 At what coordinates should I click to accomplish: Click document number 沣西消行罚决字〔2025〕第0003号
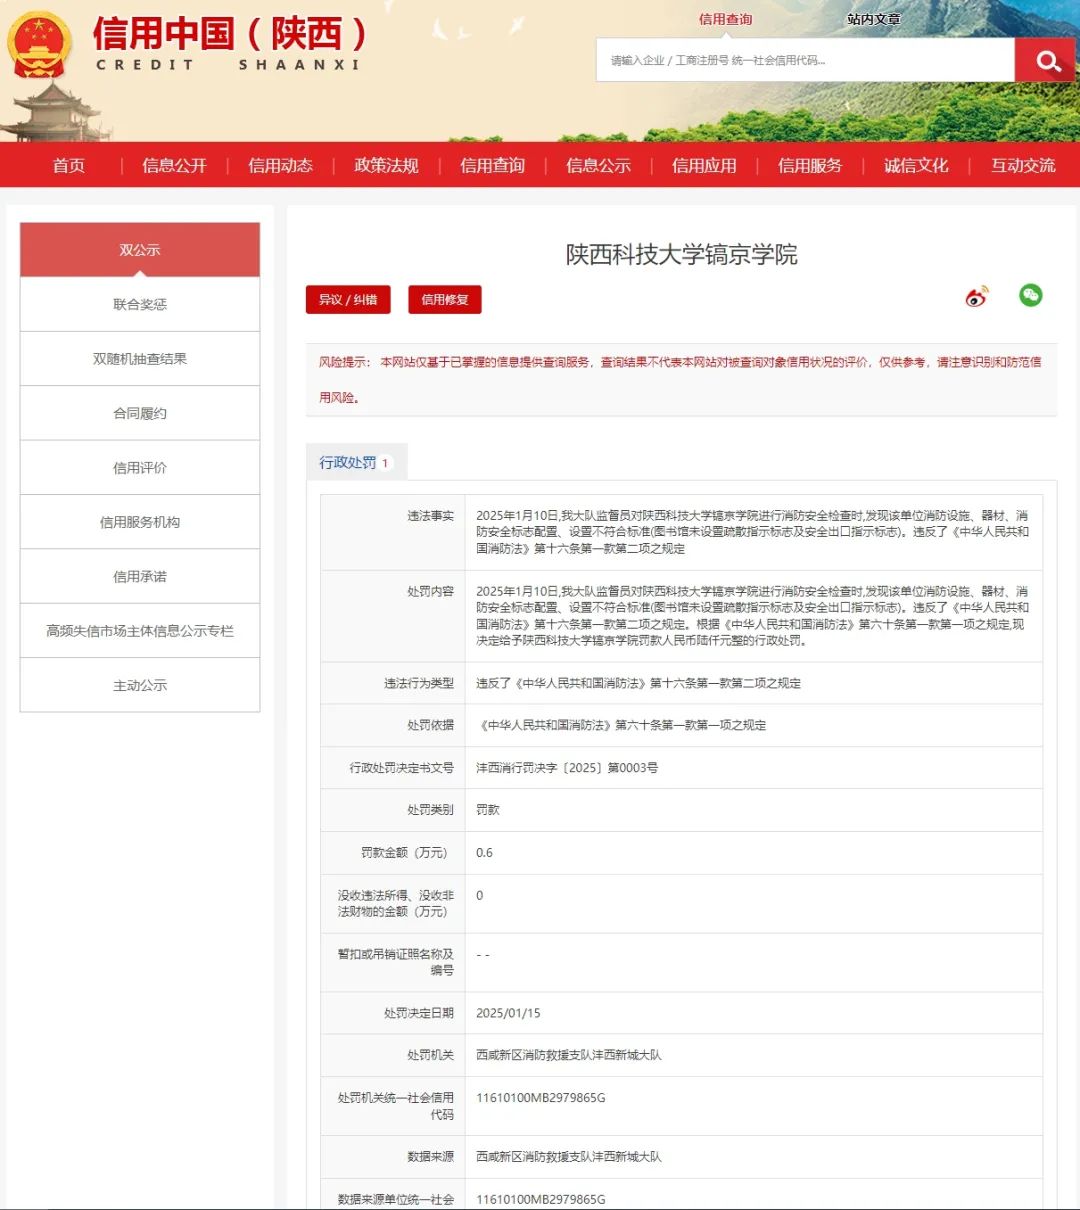[x=567, y=768]
